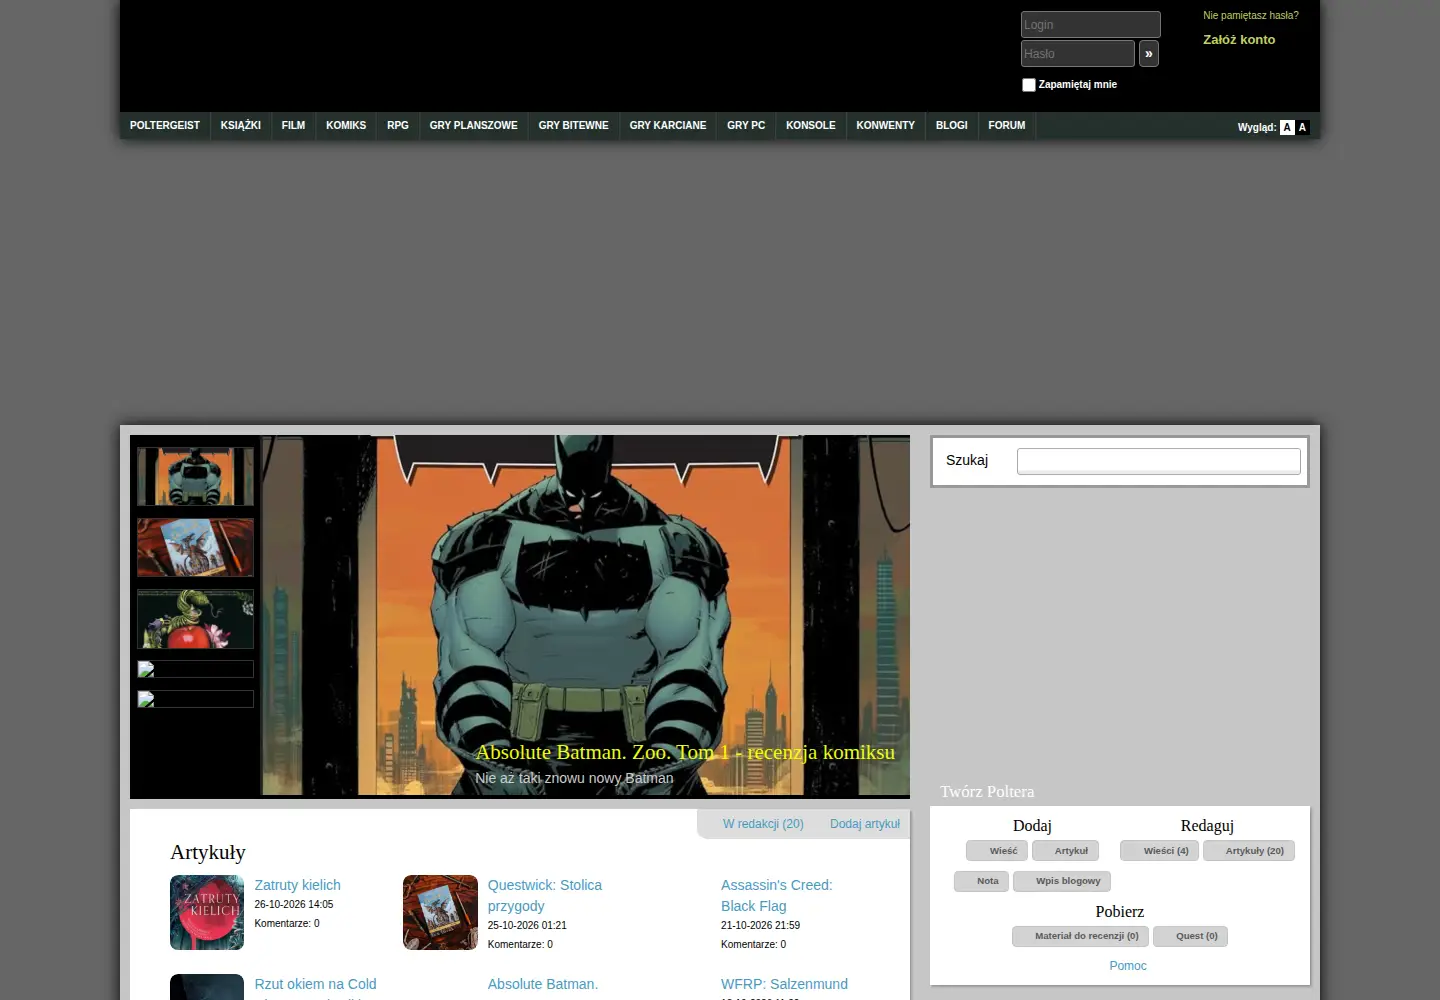Click into the Hasło password field

[x=1078, y=54]
